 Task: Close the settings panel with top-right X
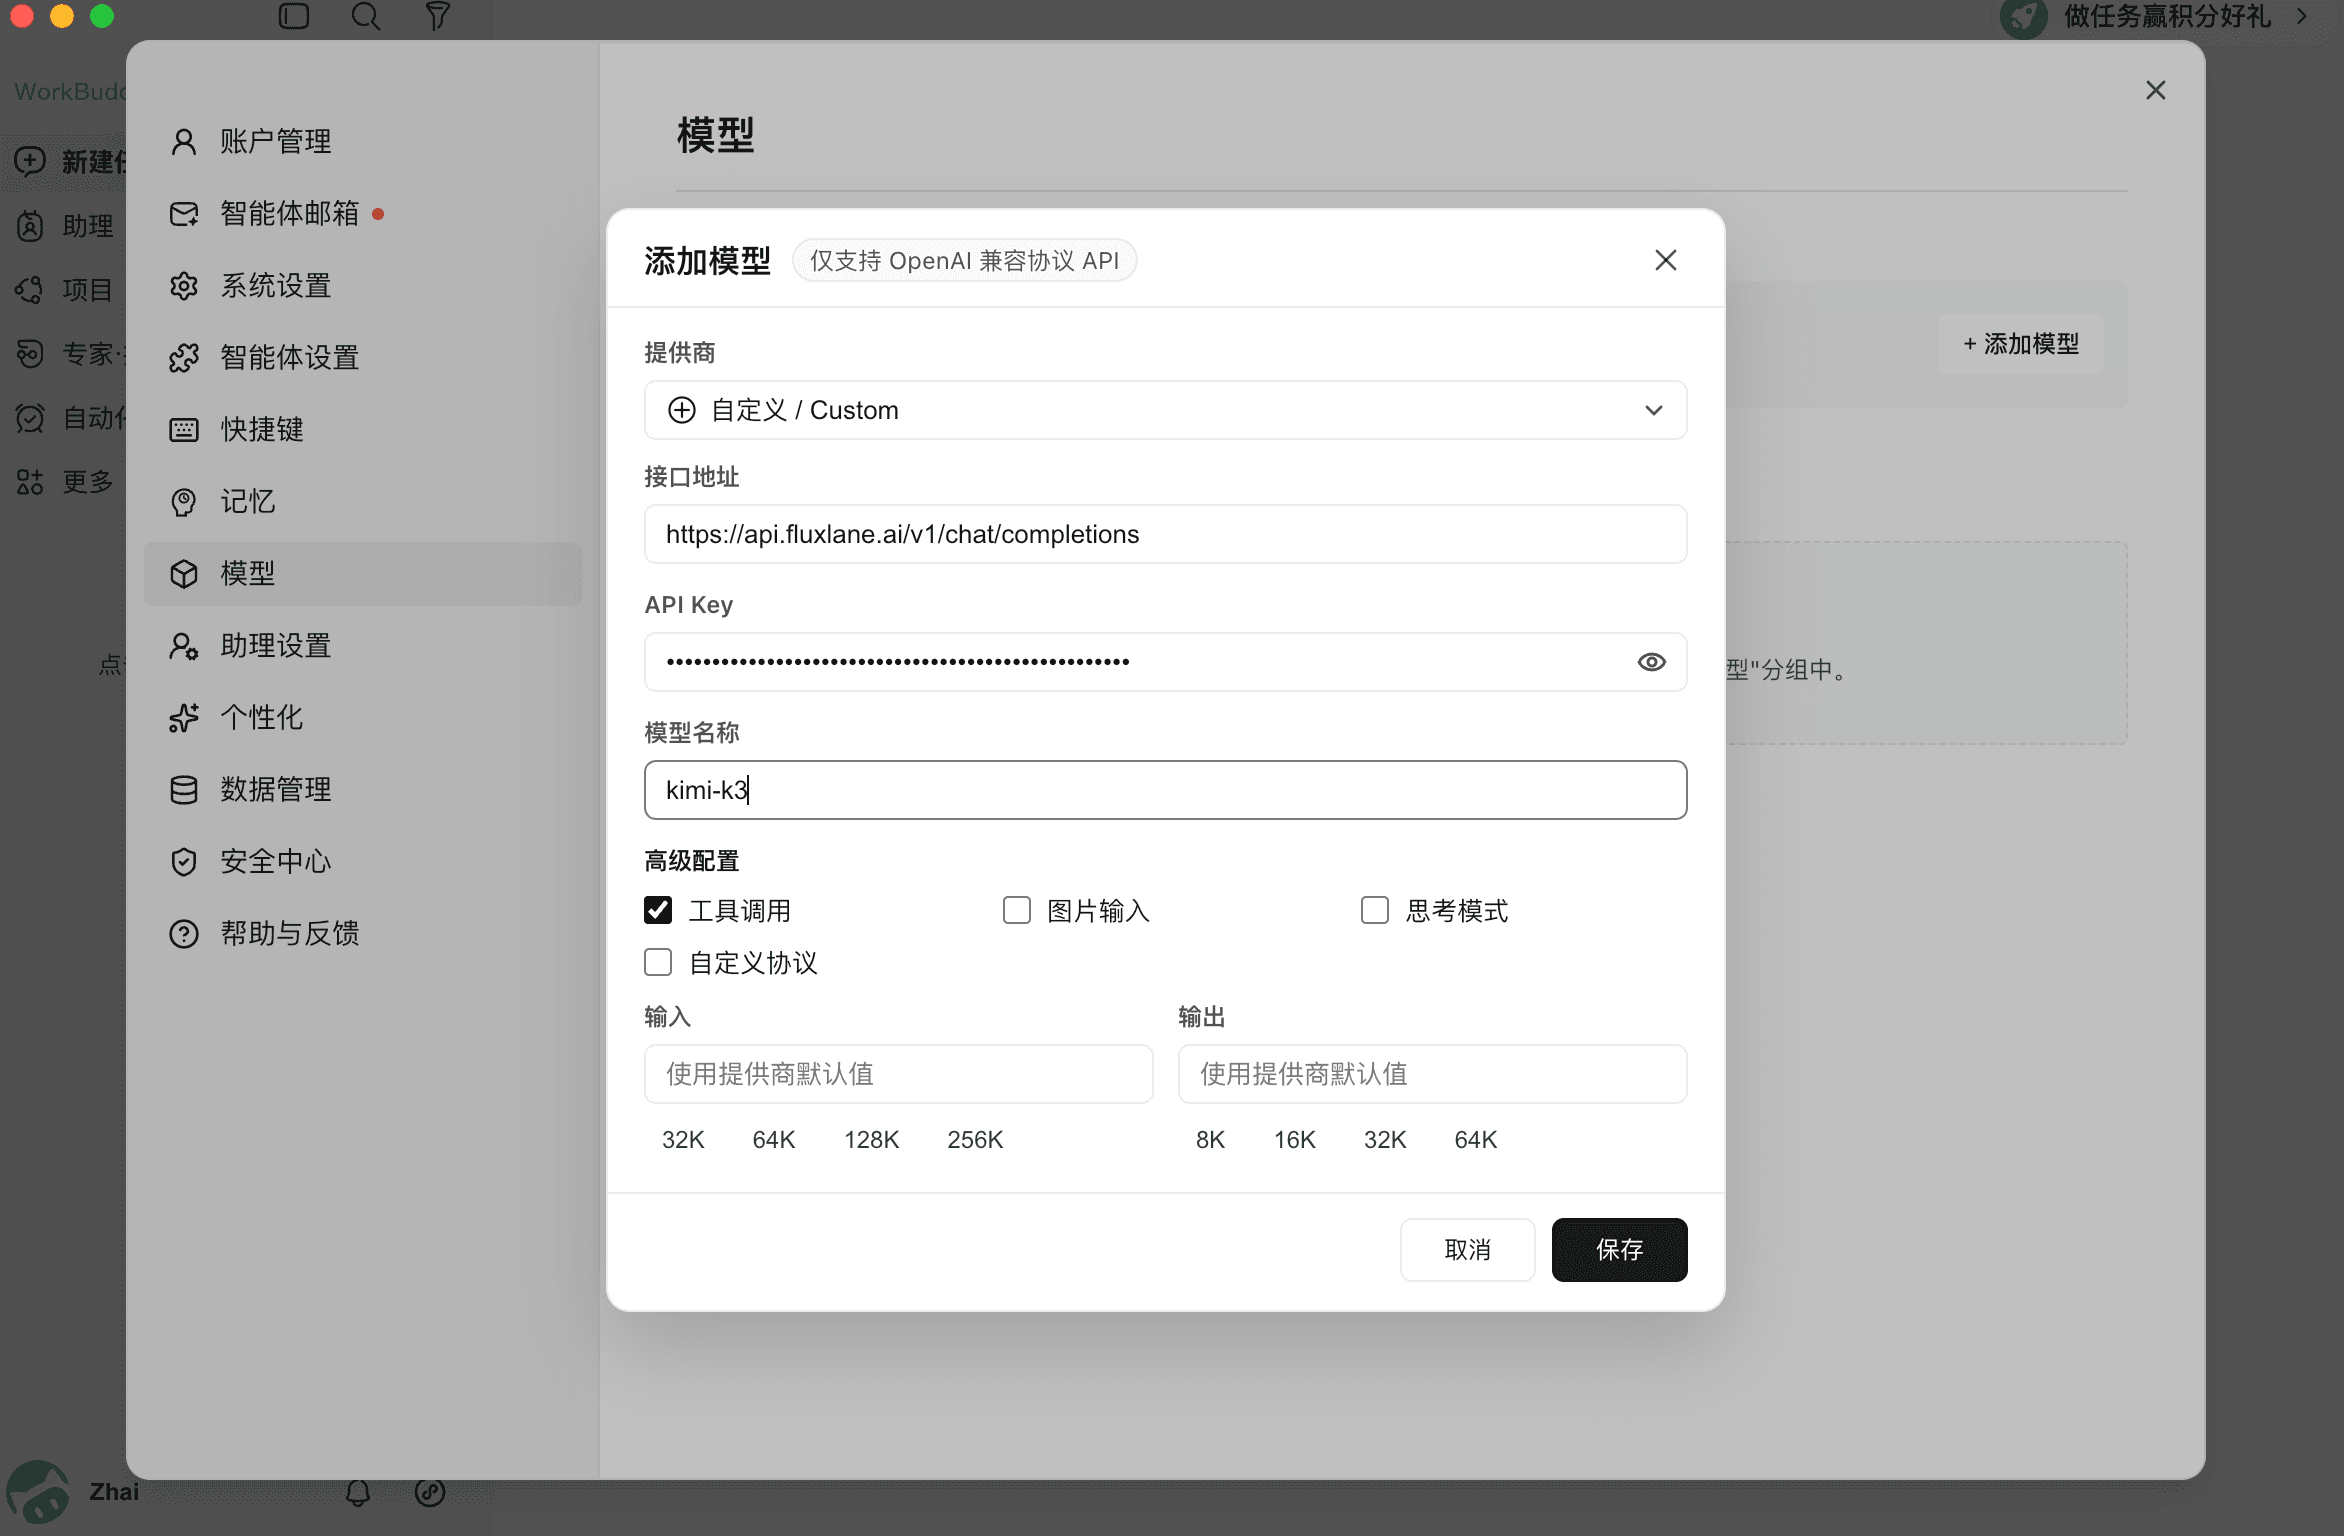point(2155,90)
